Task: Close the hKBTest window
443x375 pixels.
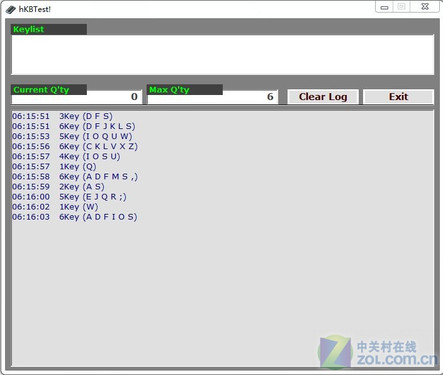Action: [x=425, y=7]
